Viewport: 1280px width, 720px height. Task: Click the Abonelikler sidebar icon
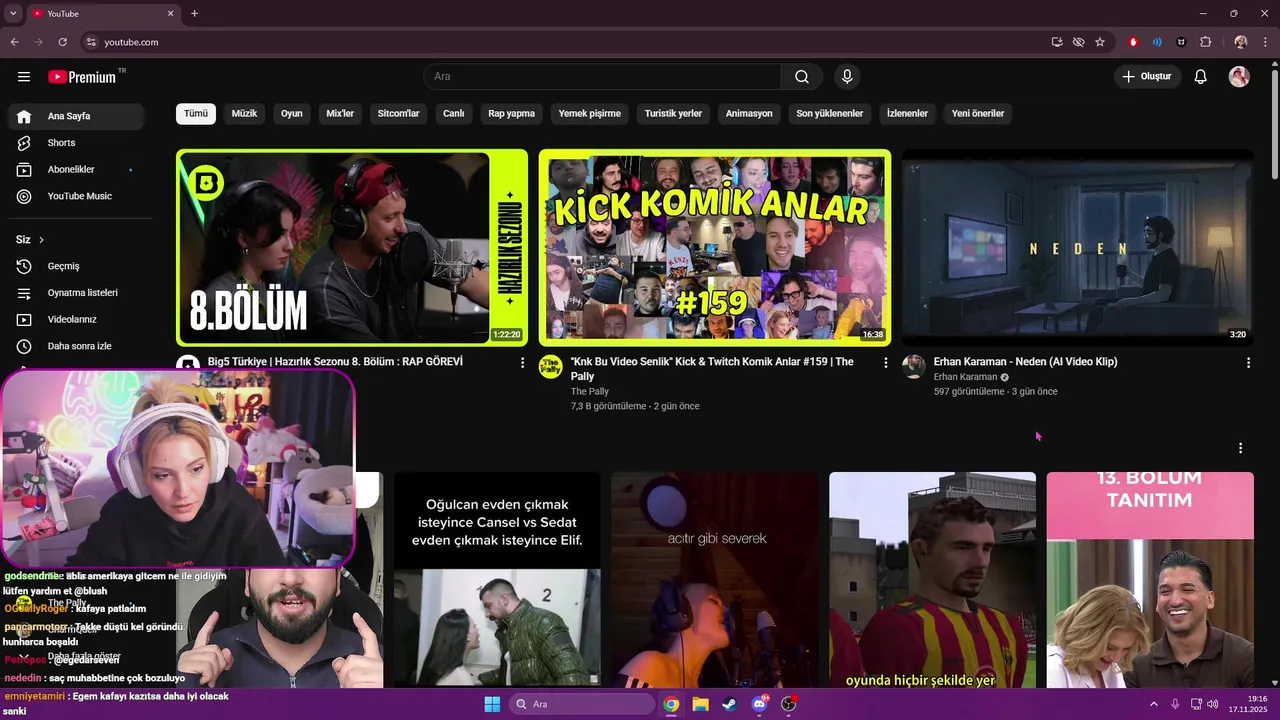(24, 170)
